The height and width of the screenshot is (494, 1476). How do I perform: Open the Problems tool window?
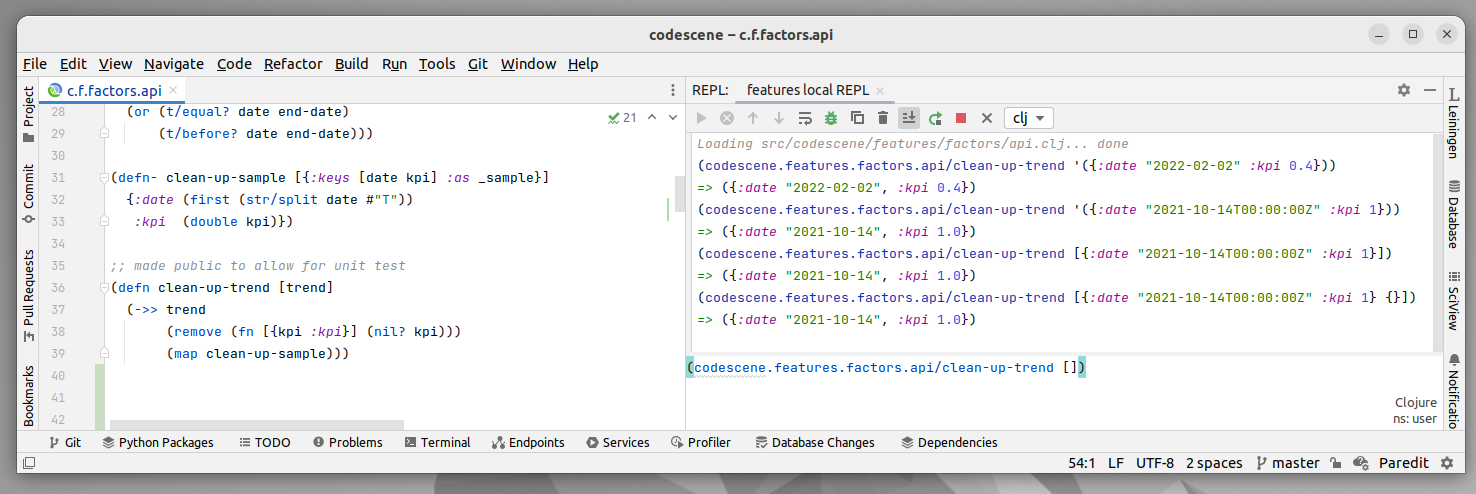pos(347,442)
